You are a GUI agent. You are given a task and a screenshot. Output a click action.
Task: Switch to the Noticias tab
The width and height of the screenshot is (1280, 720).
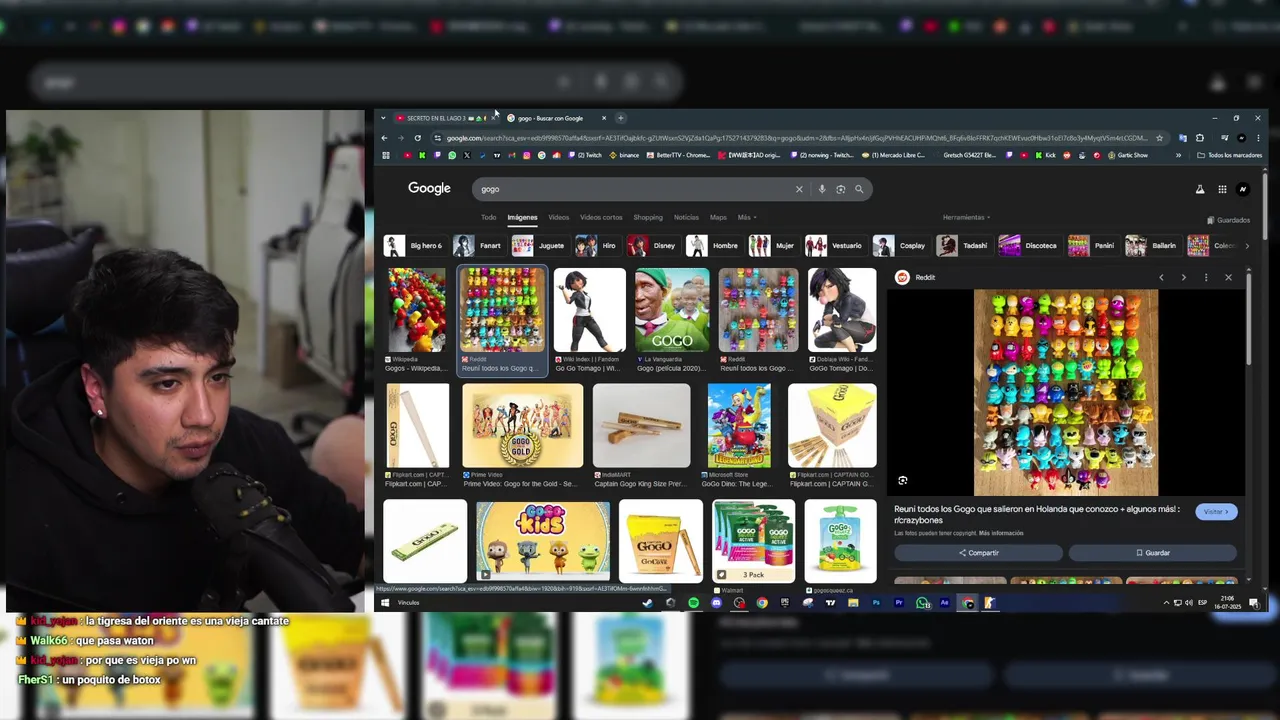coord(686,217)
